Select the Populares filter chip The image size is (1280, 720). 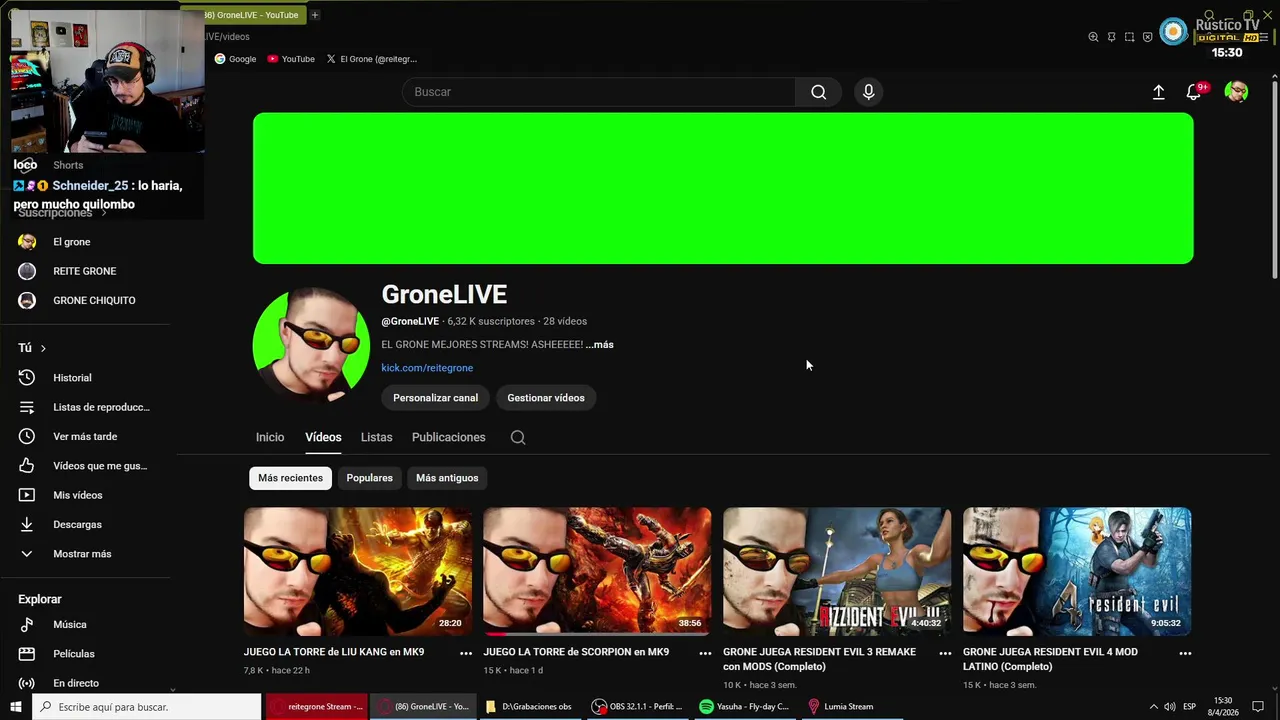coord(369,478)
